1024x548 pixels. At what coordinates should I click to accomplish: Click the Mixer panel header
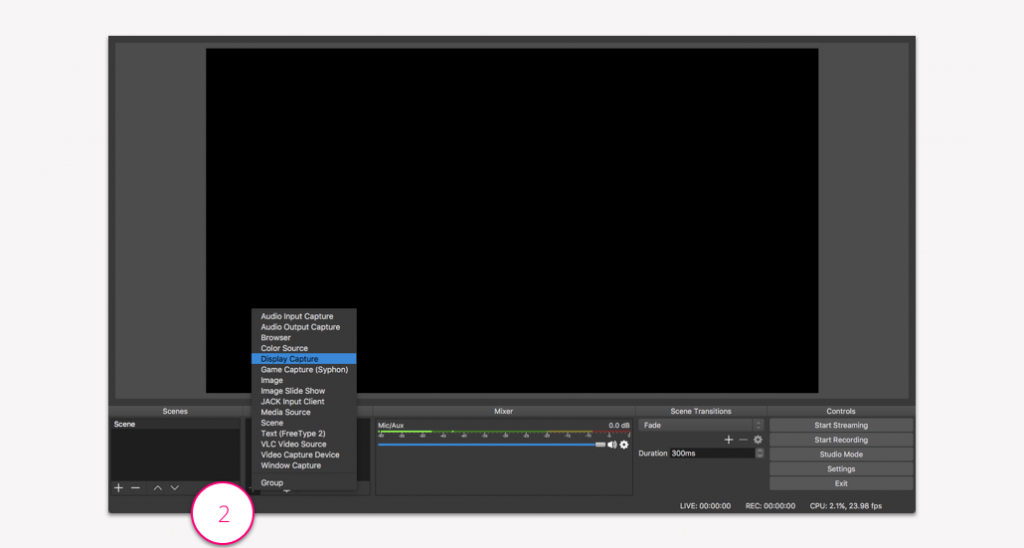click(504, 411)
